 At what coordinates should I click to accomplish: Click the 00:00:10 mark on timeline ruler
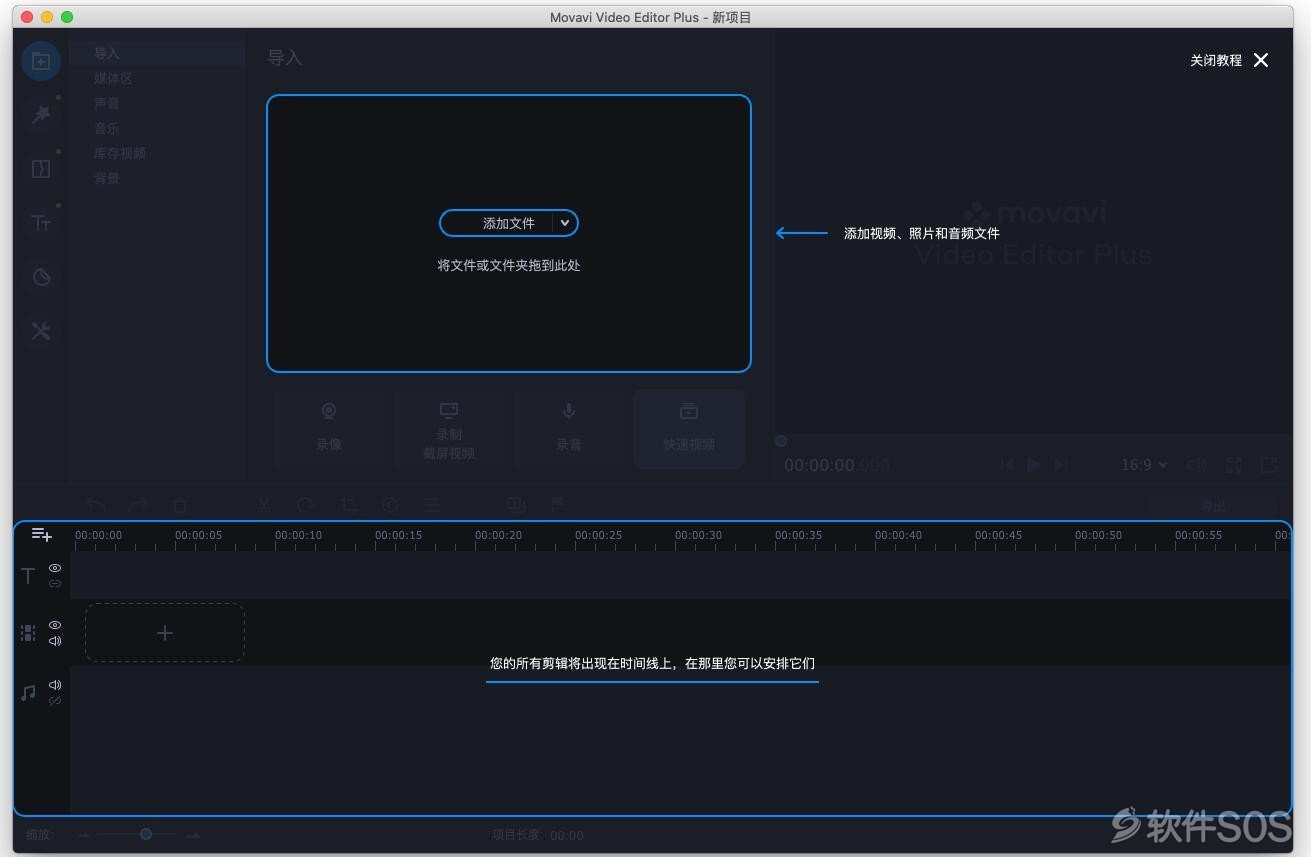coord(298,535)
